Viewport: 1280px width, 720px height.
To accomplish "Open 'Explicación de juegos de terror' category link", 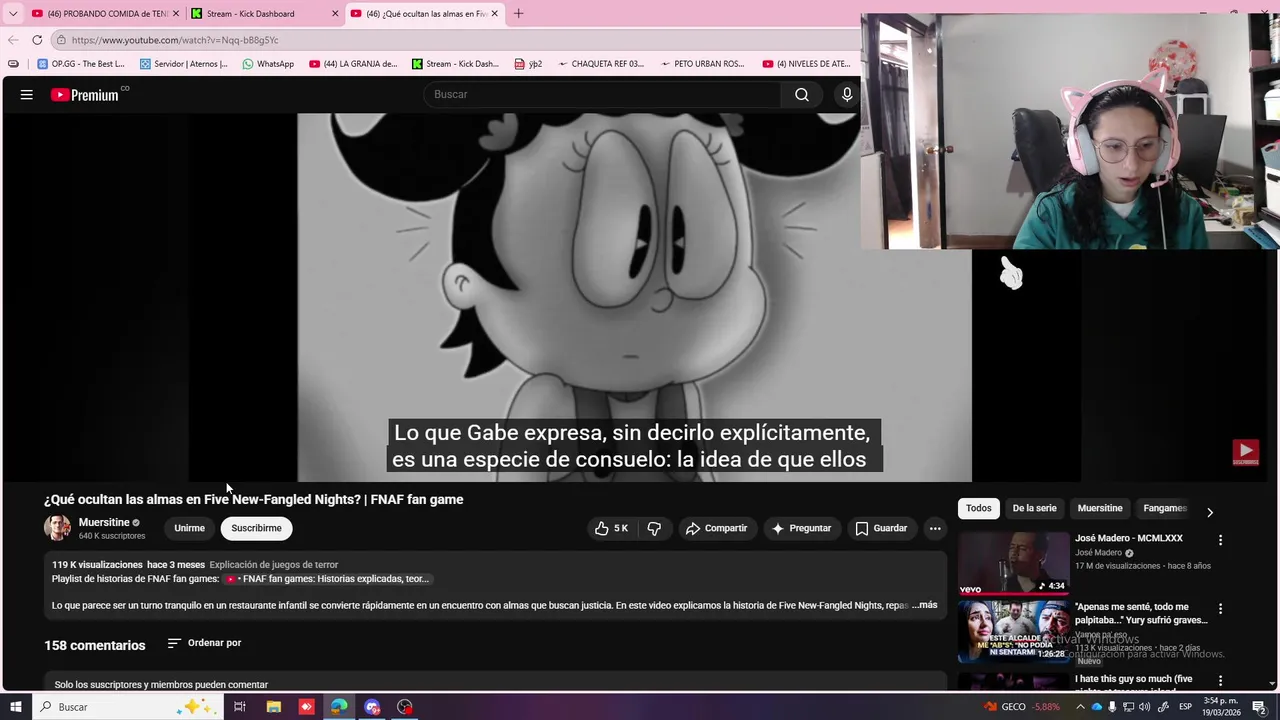I will point(274,565).
